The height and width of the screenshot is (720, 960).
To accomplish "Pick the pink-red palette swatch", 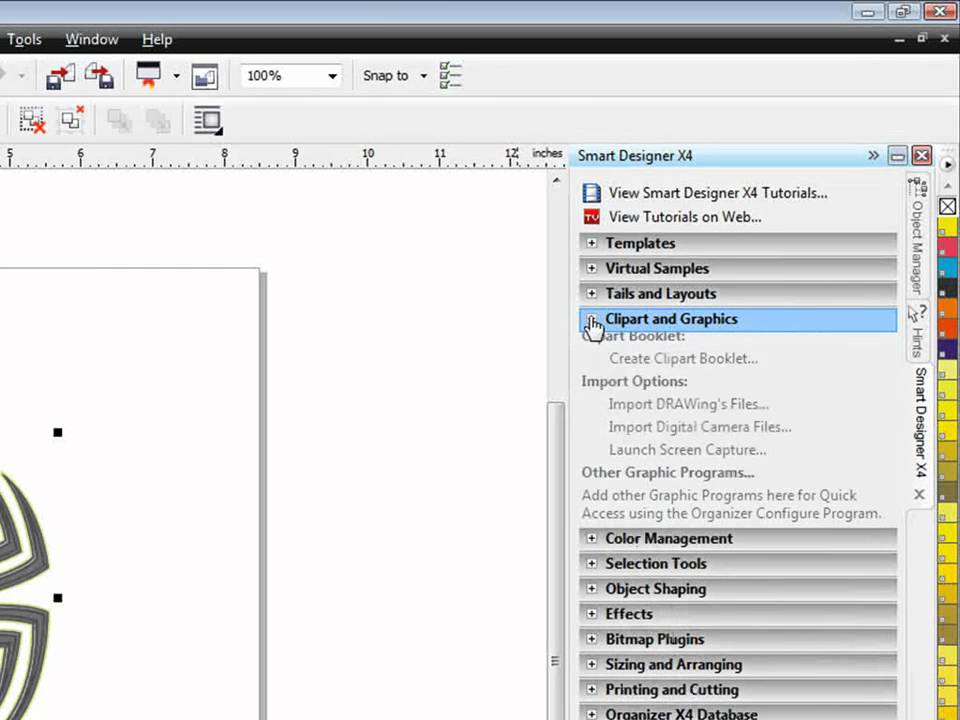I will tap(948, 246).
